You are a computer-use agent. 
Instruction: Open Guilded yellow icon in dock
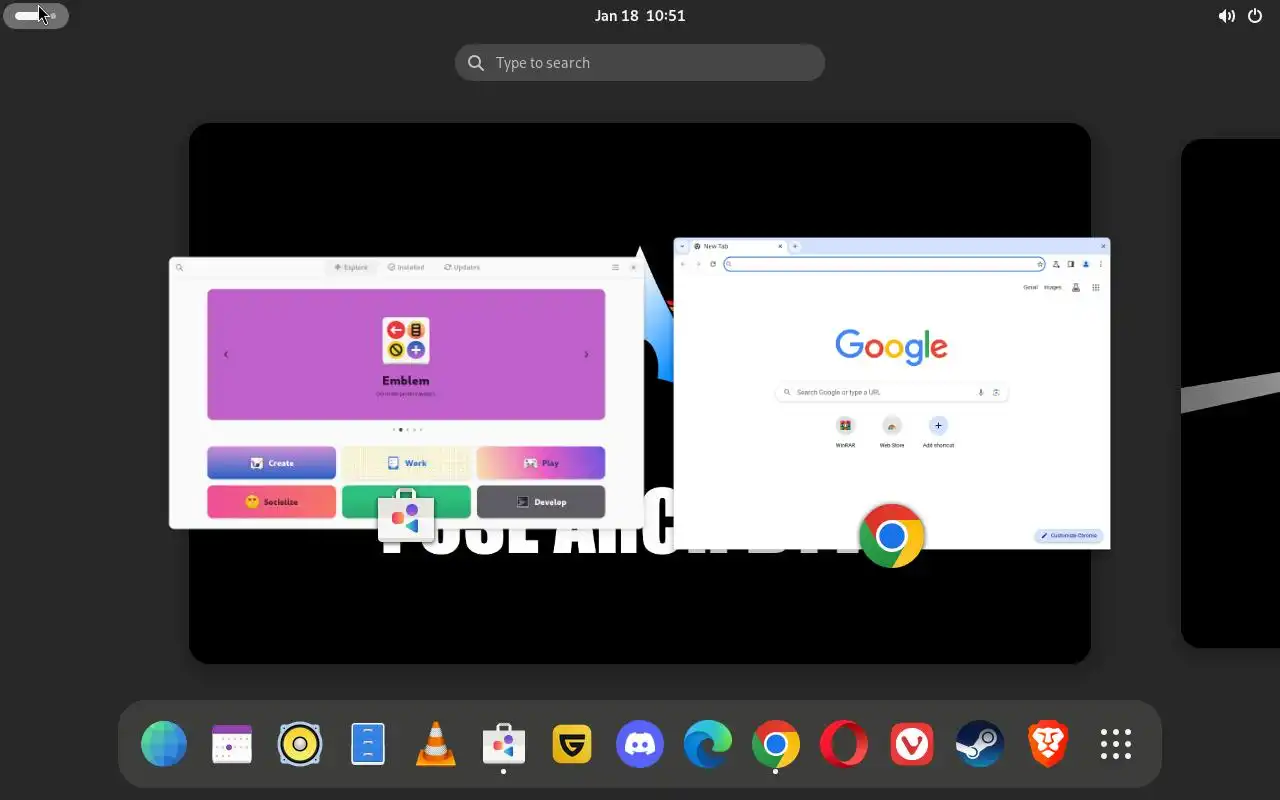point(572,744)
